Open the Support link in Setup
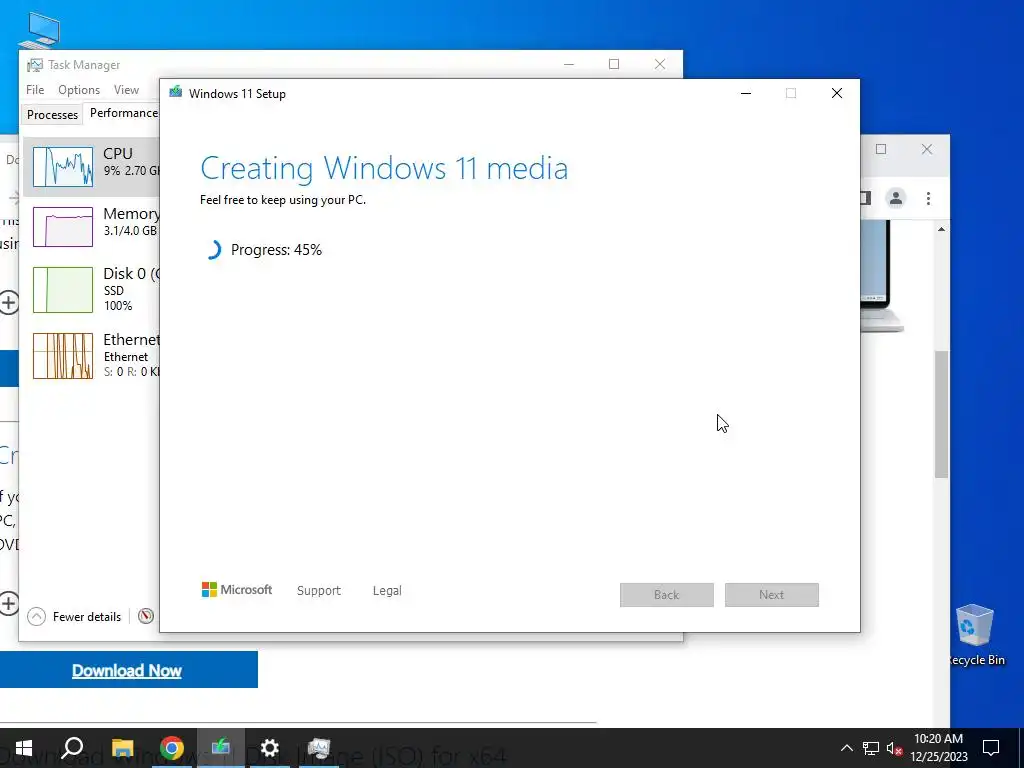Image resolution: width=1024 pixels, height=768 pixels. 319,590
